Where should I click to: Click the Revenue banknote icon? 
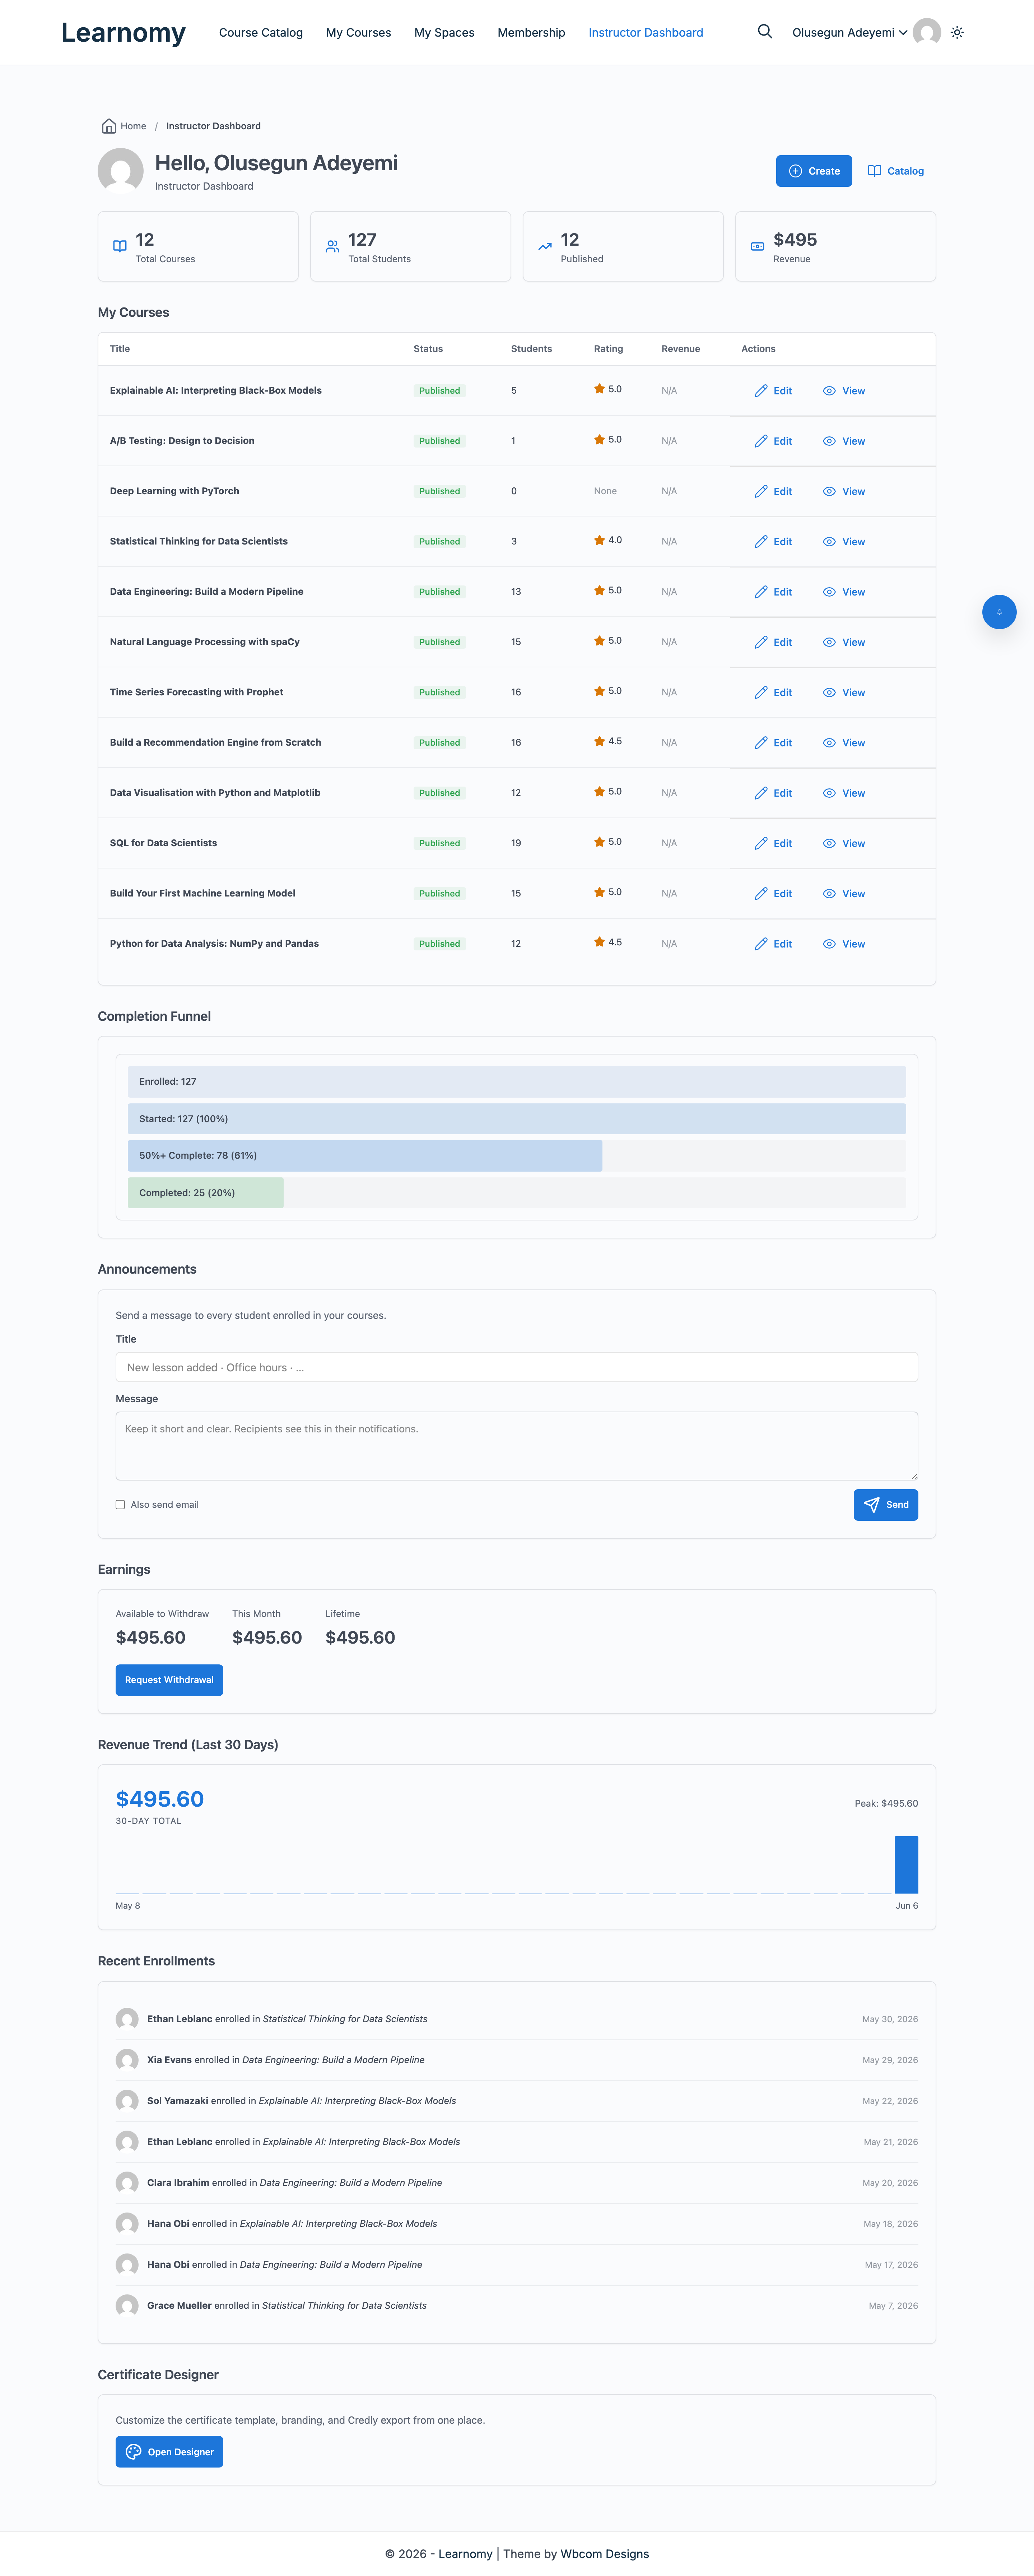coord(757,246)
